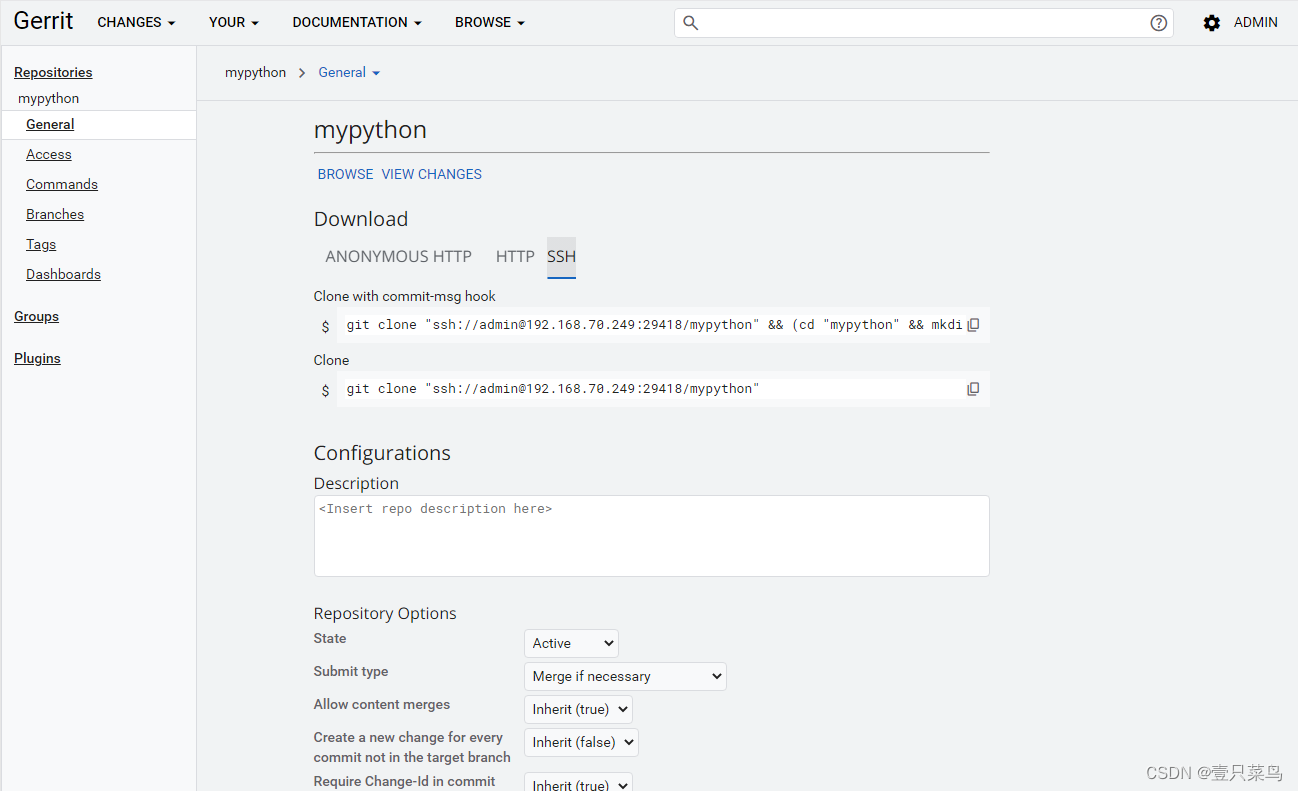This screenshot has width=1298, height=791.
Task: Open the Commands sidebar page
Action: click(62, 184)
